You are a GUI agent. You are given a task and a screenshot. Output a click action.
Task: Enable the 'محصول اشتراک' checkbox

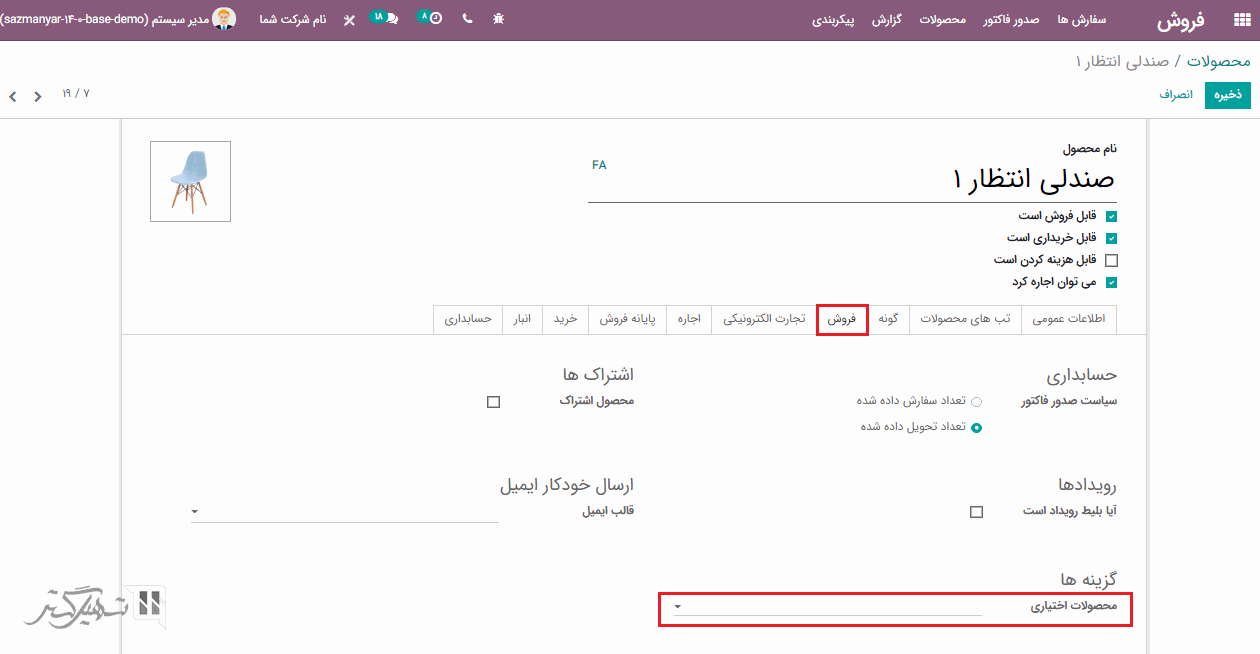493,402
